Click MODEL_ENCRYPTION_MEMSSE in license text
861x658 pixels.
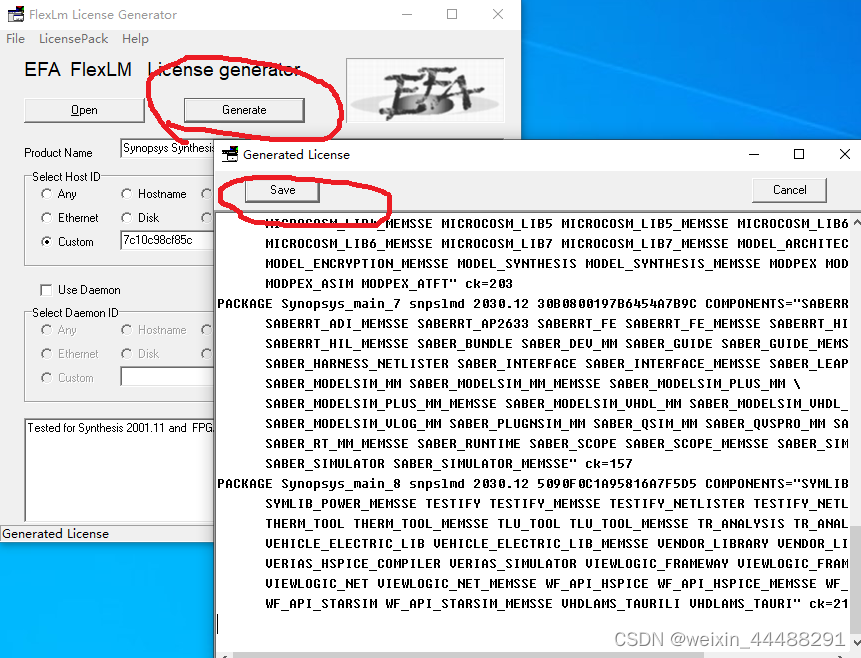tap(357, 264)
